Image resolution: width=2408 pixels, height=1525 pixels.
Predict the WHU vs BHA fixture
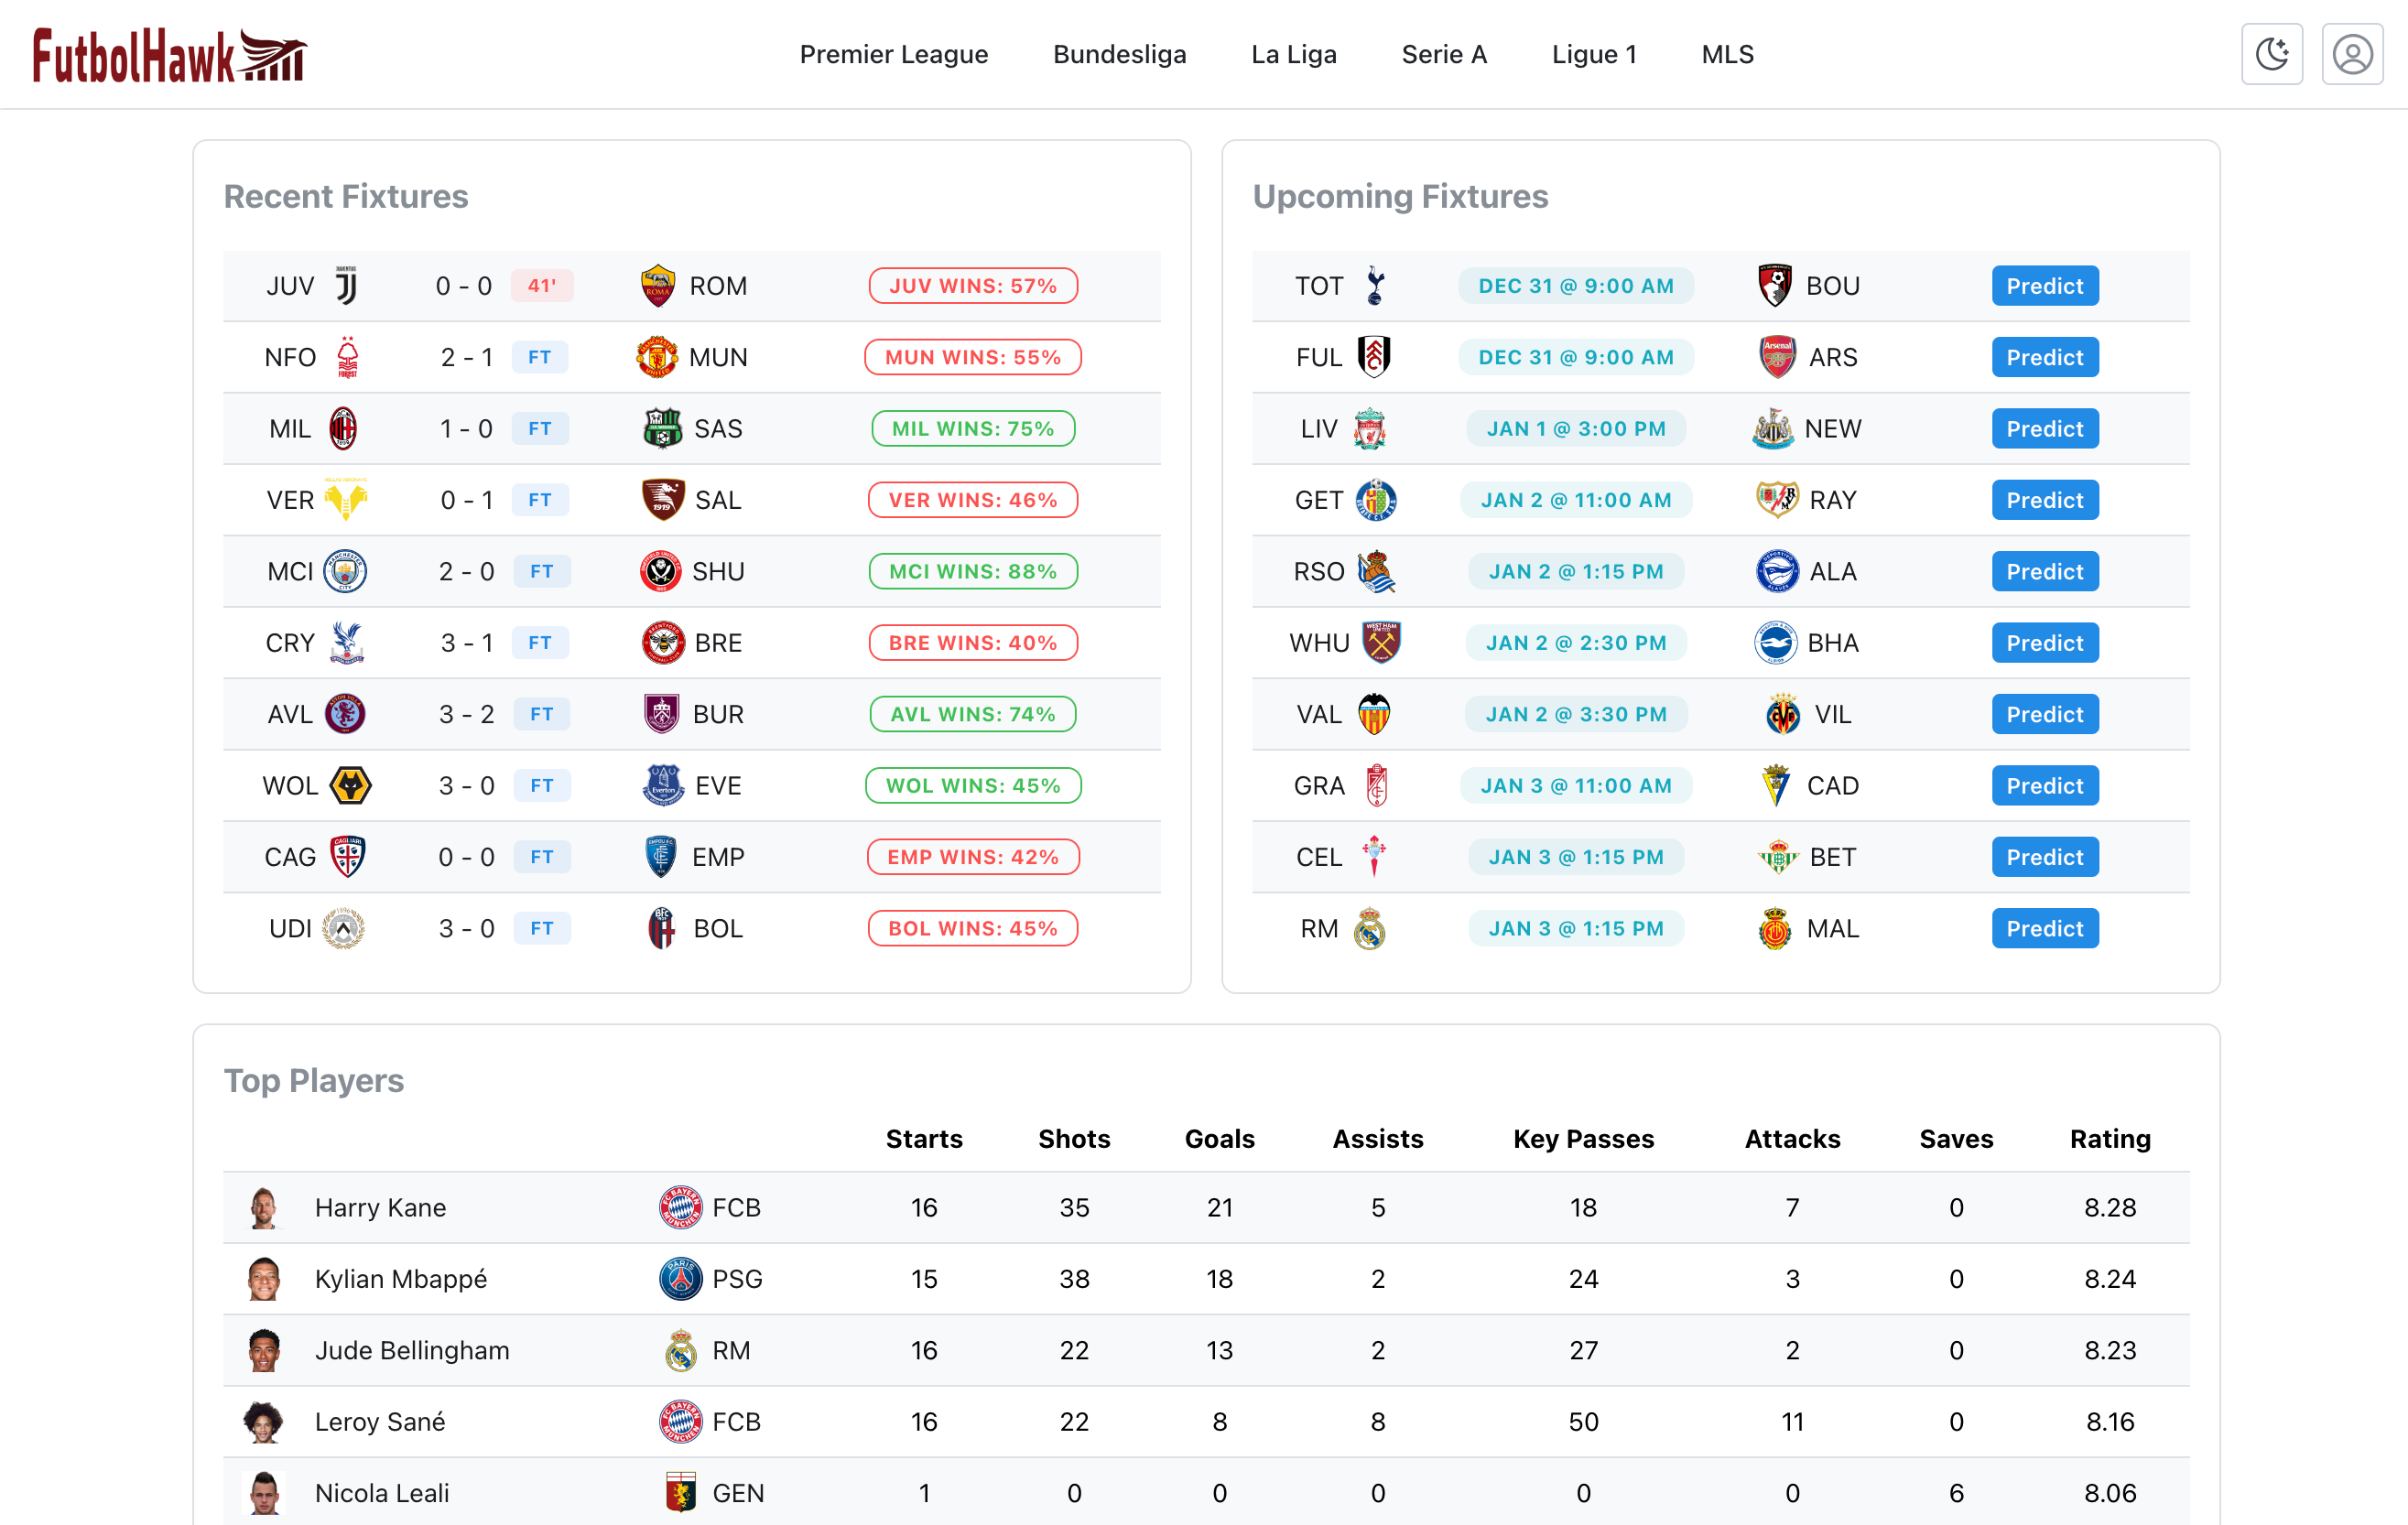pos(2044,643)
